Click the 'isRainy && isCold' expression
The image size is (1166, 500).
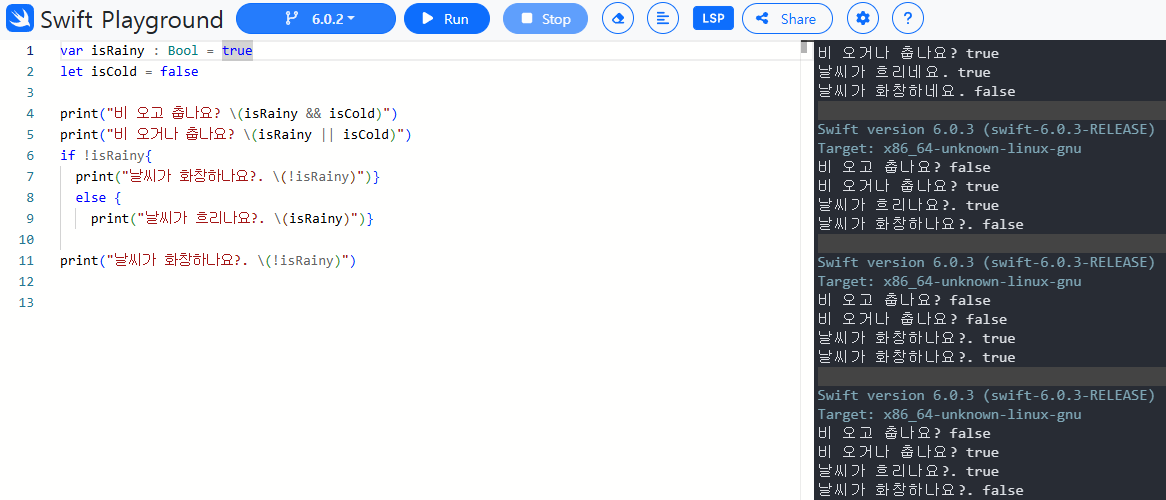pos(308,114)
